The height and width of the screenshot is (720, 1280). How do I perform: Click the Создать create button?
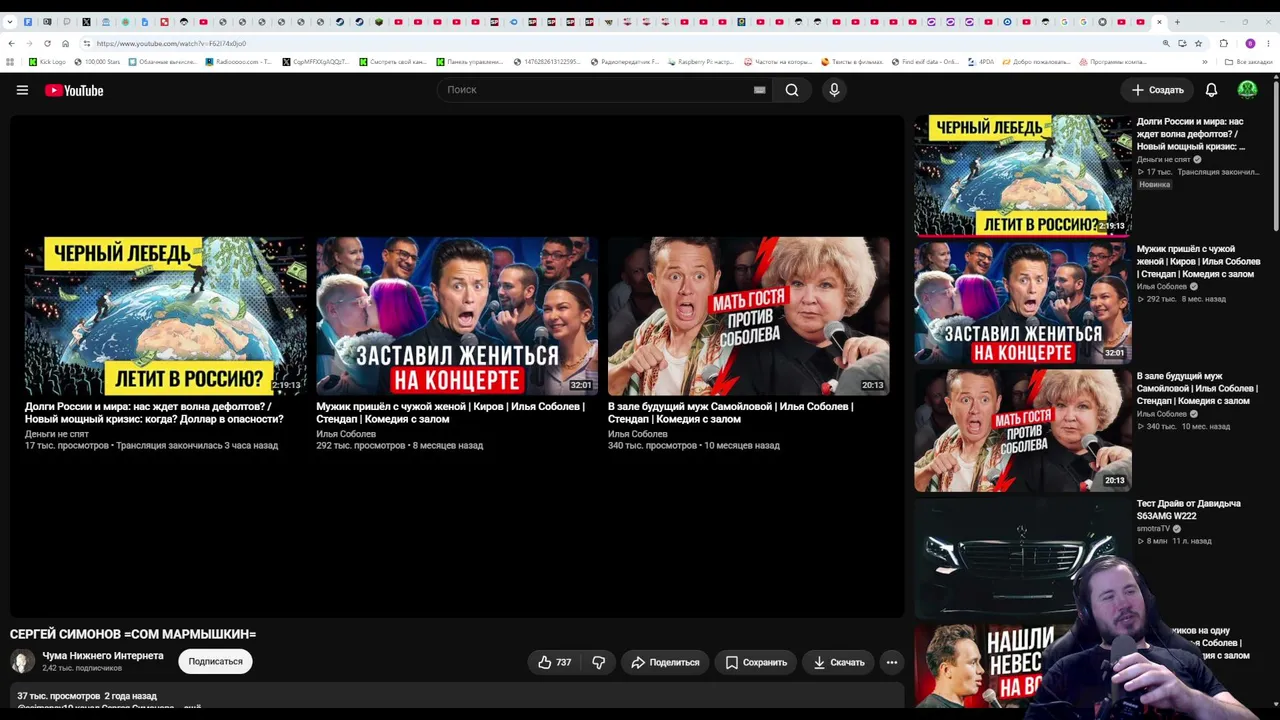pyautogui.click(x=1157, y=90)
